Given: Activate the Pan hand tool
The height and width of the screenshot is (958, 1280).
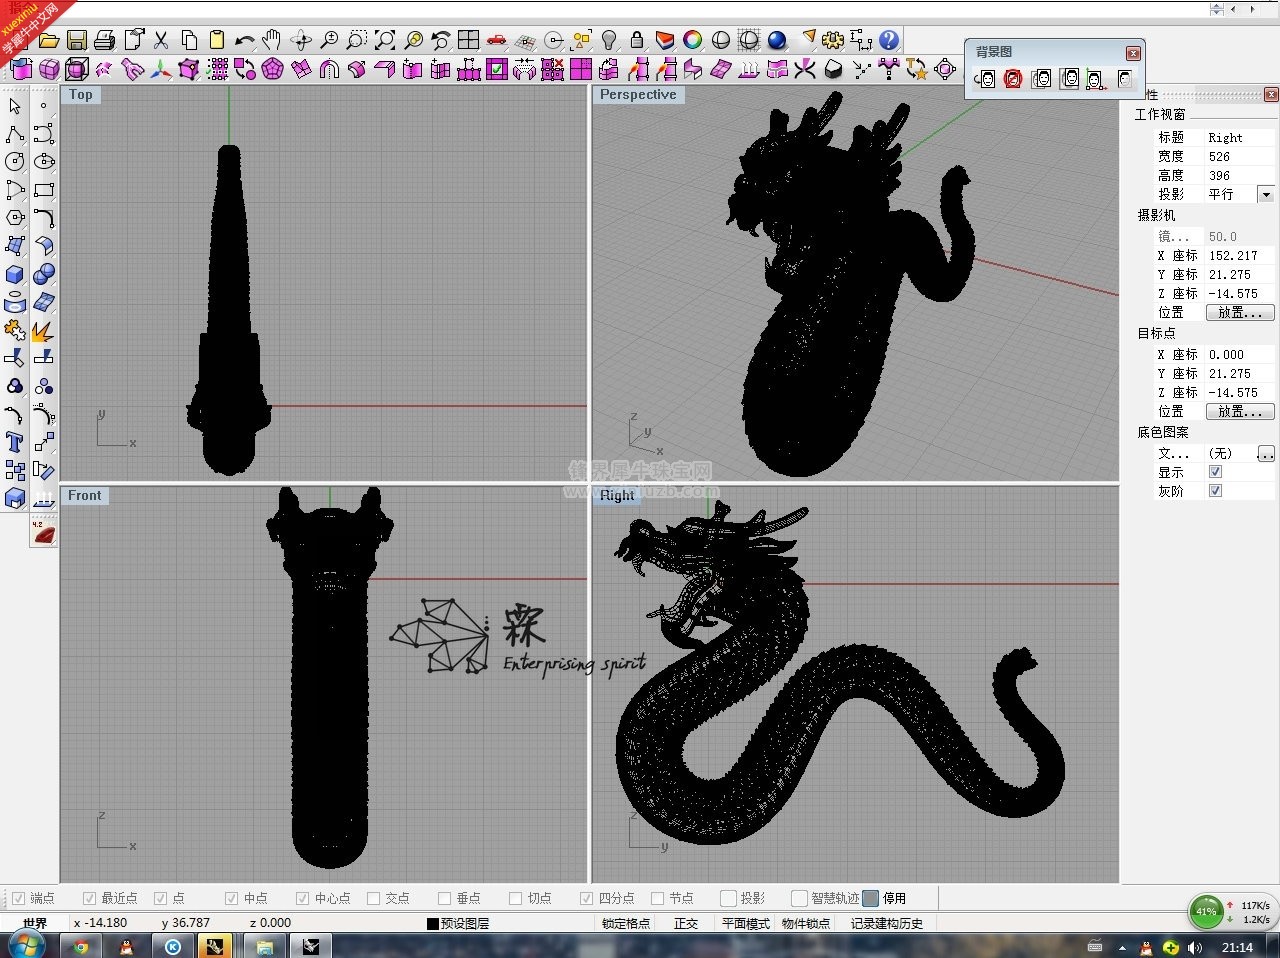Looking at the screenshot, I should pyautogui.click(x=272, y=41).
